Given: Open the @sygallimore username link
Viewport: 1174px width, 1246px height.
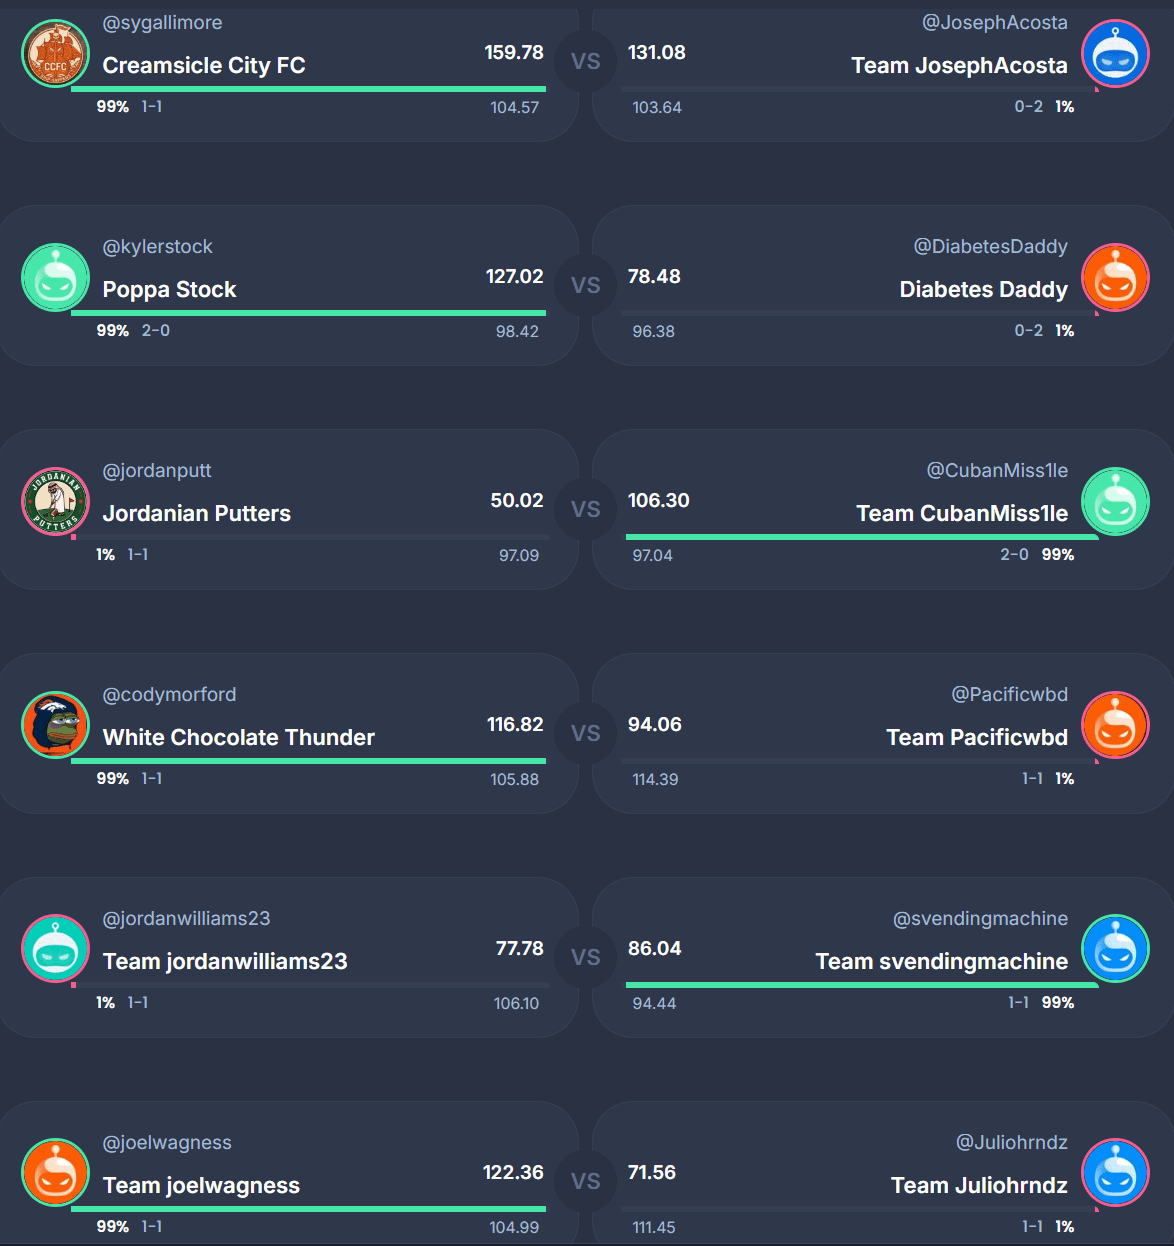Looking at the screenshot, I should 163,23.
